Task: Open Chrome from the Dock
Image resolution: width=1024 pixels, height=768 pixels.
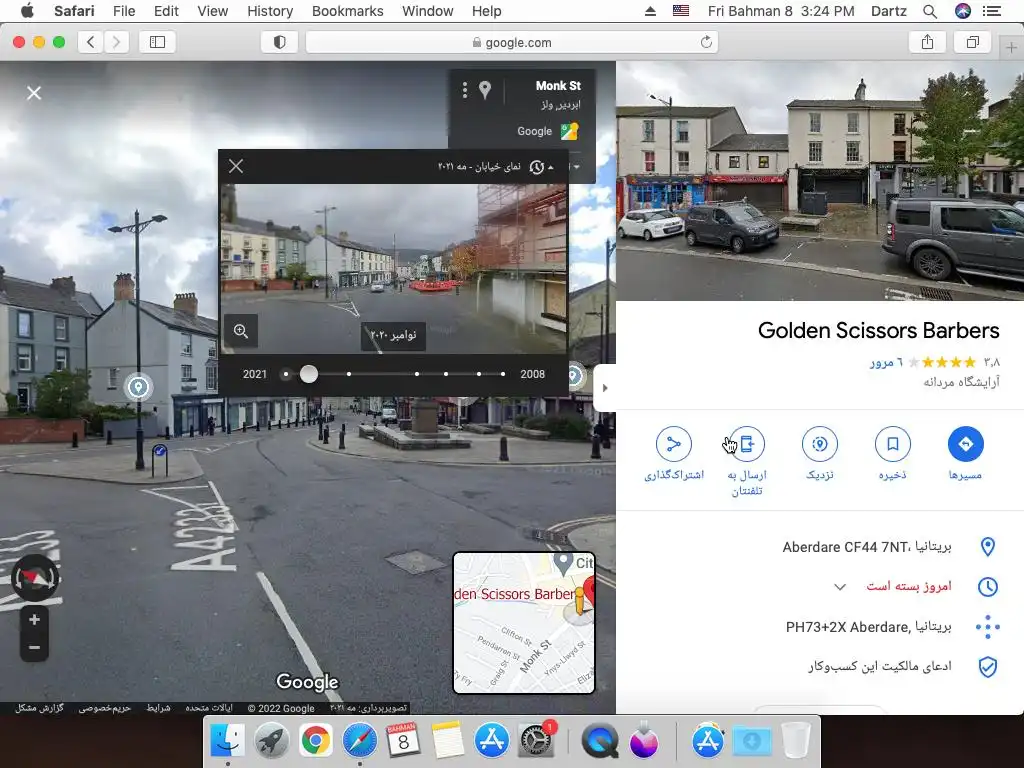Action: 315,740
